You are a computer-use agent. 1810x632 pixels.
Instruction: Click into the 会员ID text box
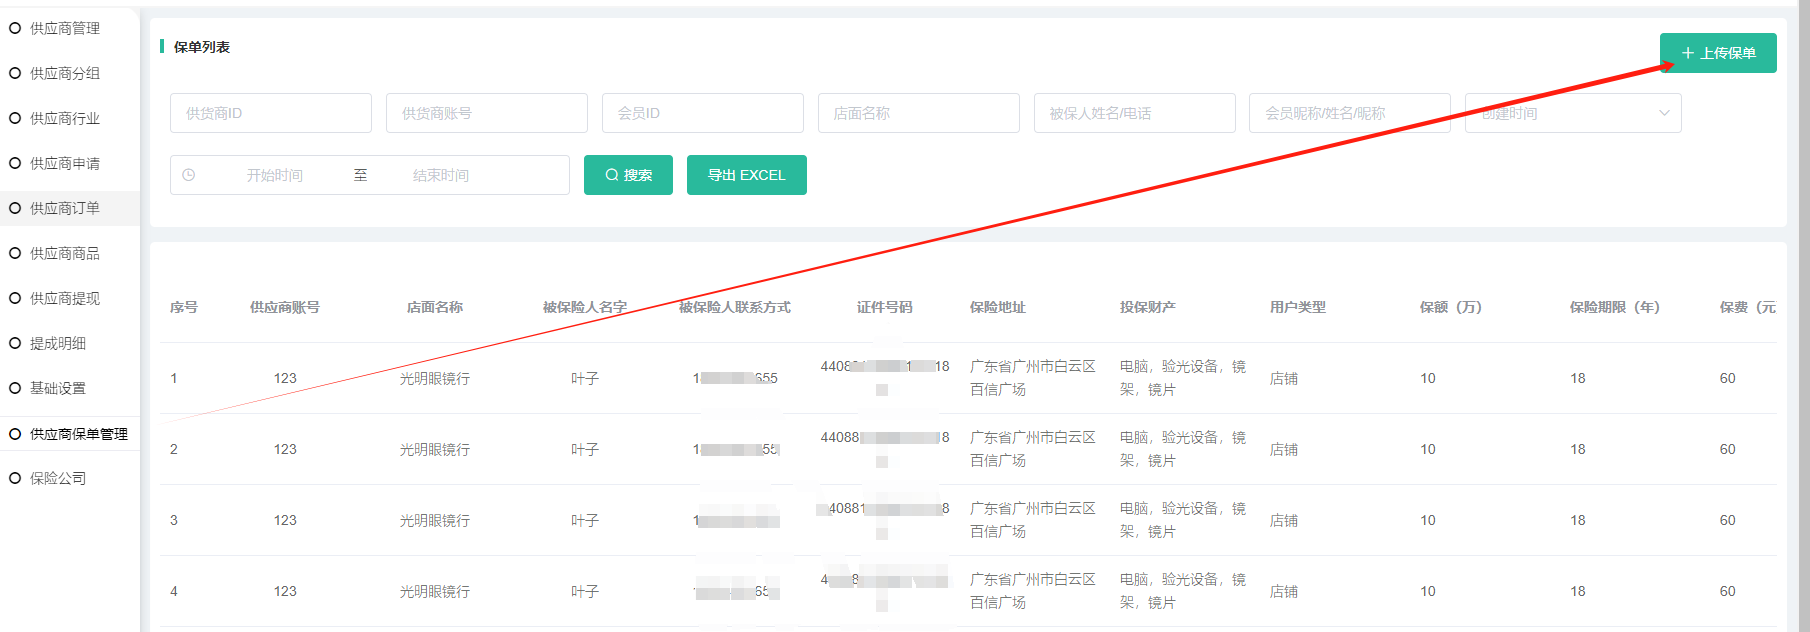coord(703,113)
